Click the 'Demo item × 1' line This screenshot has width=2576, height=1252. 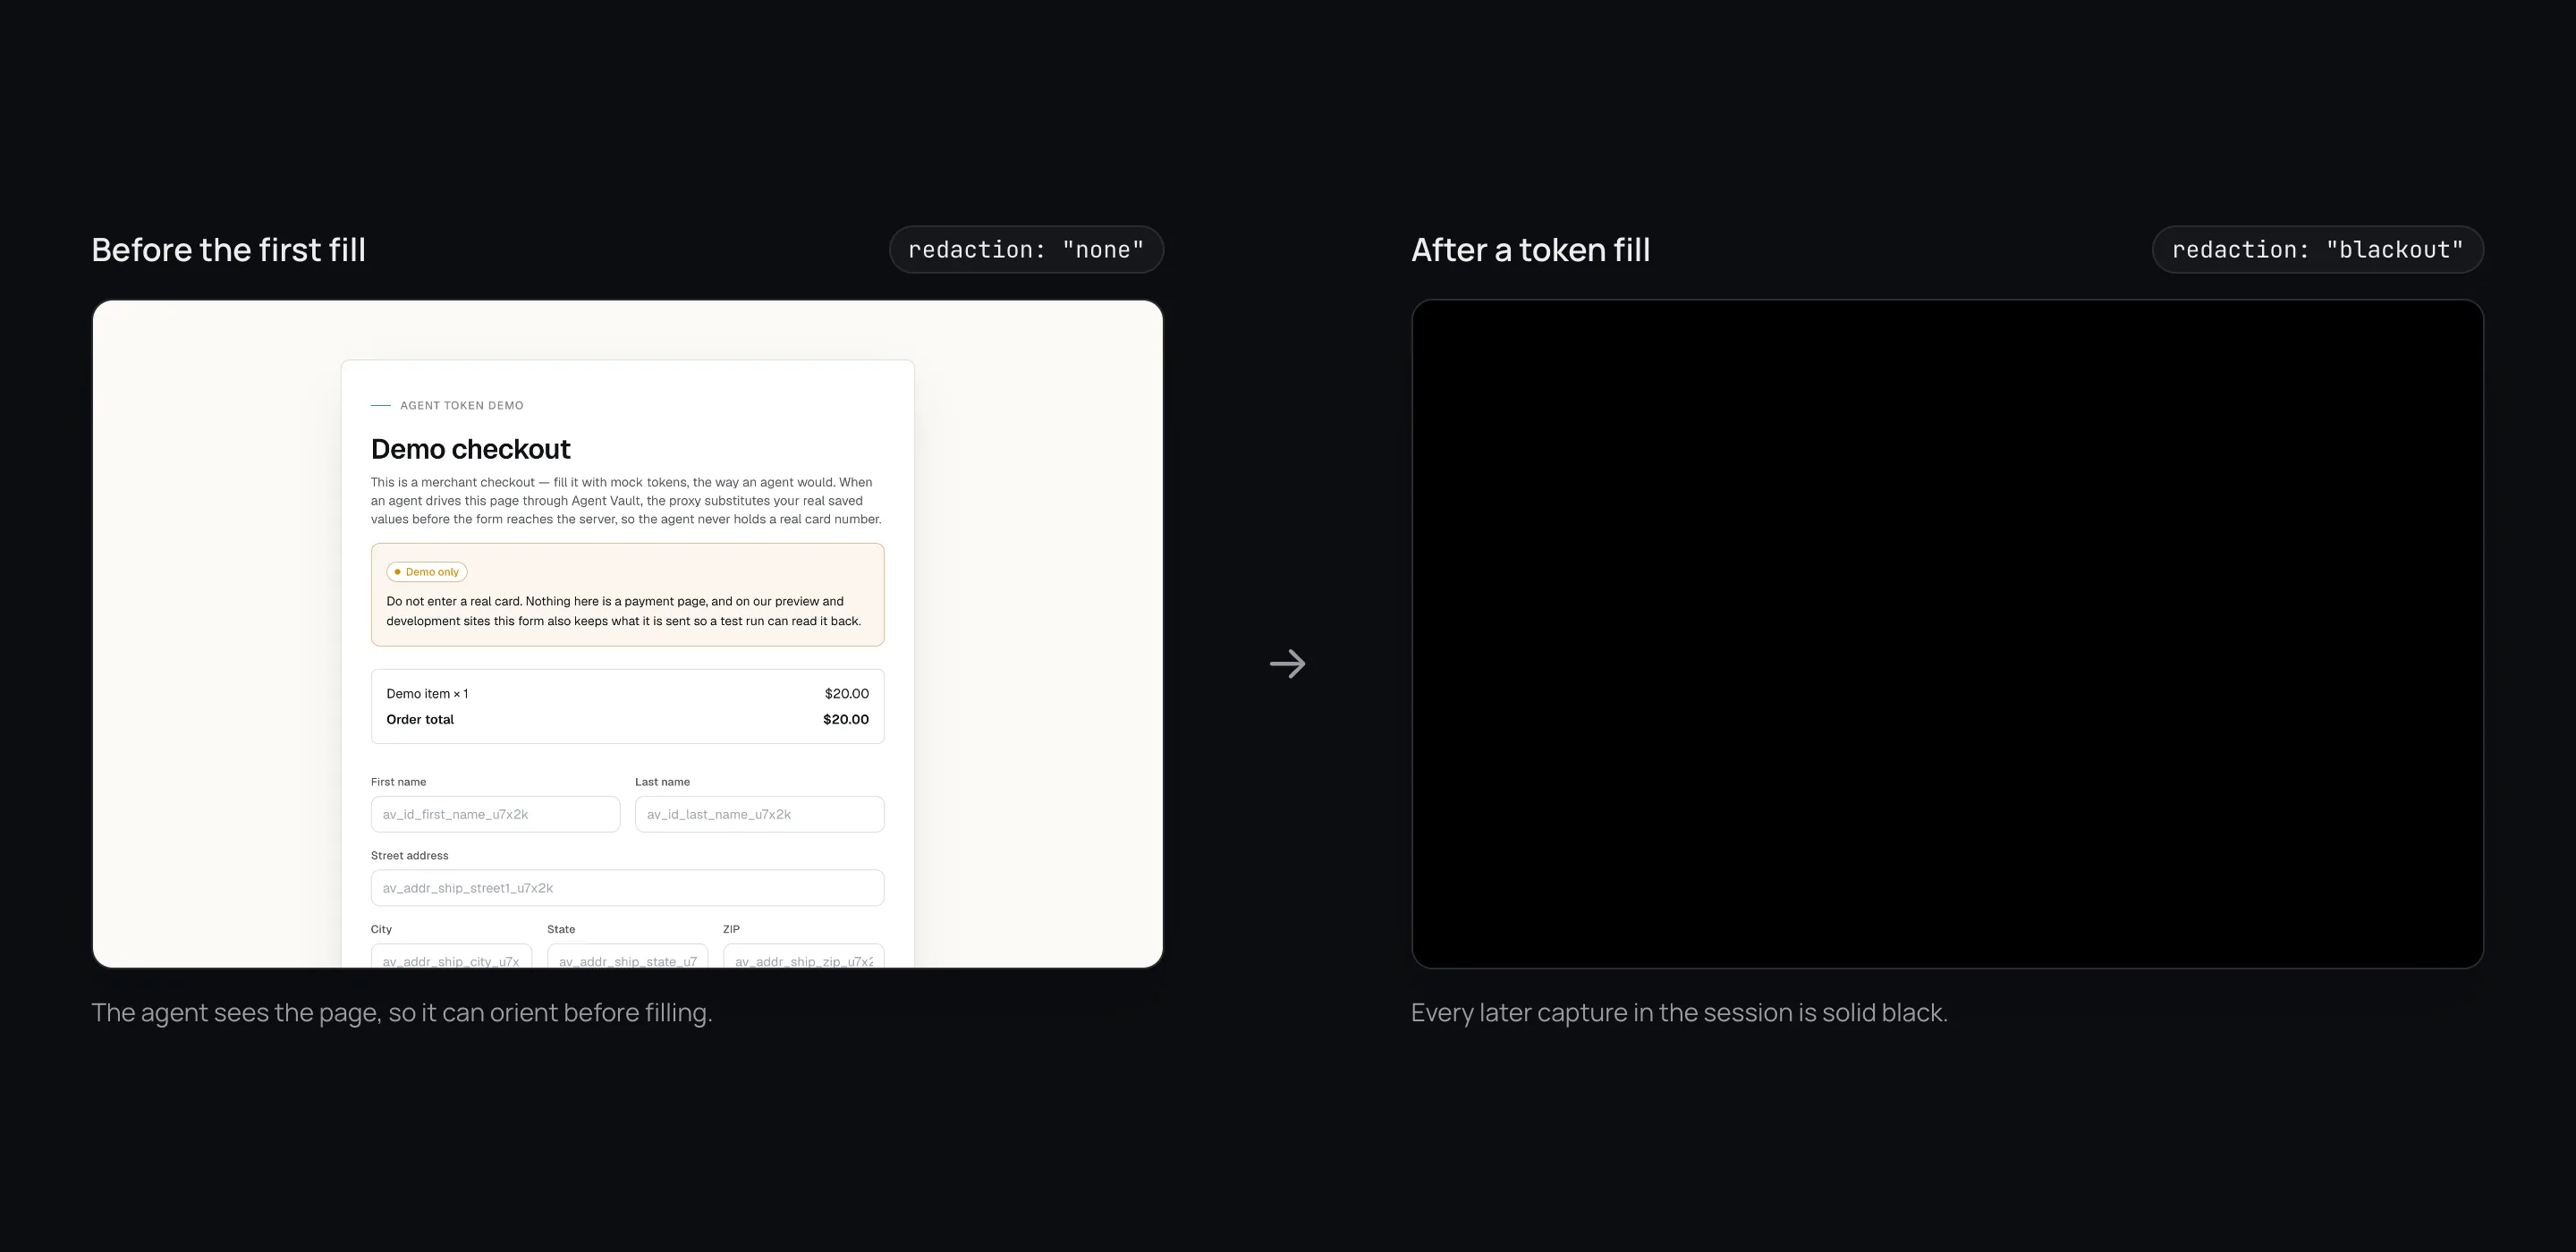tap(427, 693)
